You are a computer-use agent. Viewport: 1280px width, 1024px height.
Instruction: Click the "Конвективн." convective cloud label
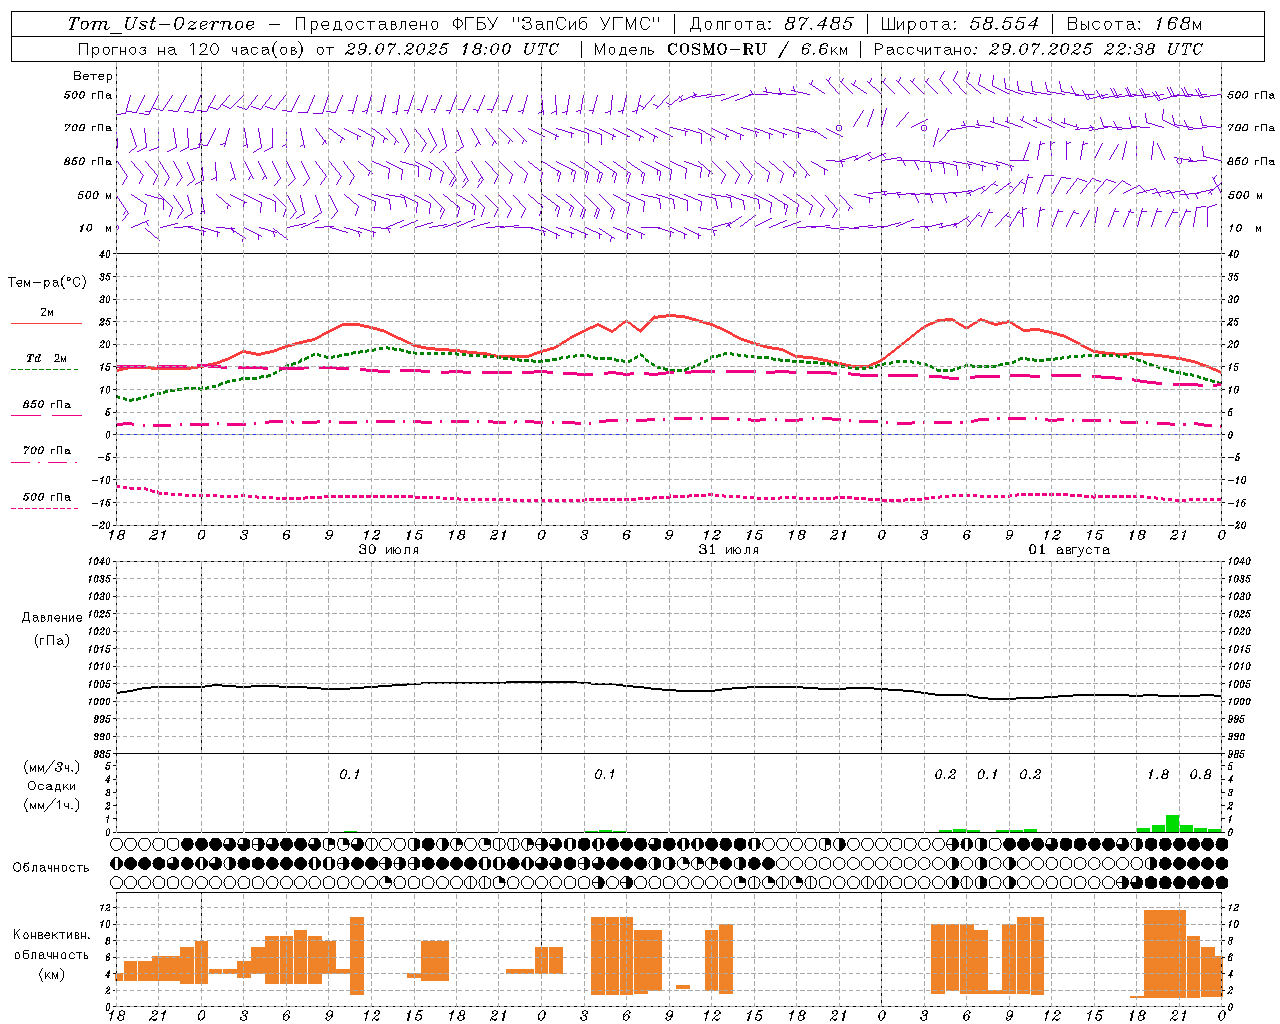tap(52, 935)
